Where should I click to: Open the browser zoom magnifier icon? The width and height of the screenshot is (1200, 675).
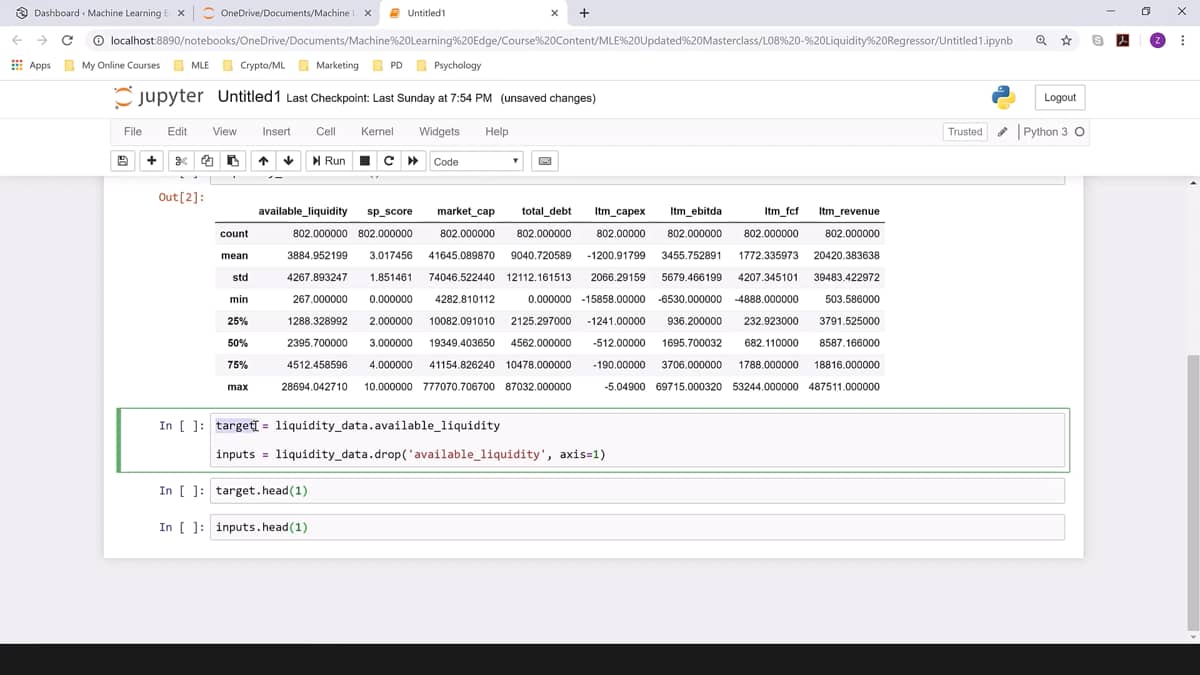coord(1041,40)
